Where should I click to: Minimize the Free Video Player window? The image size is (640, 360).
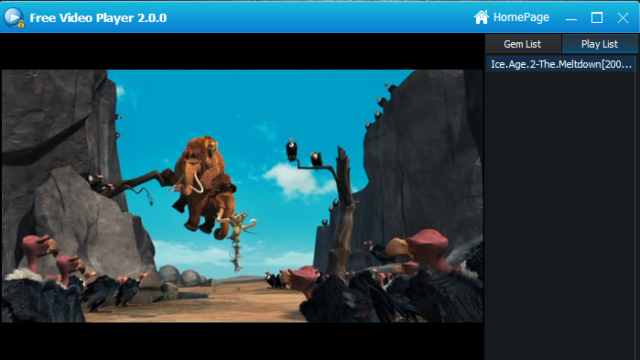click(x=571, y=18)
